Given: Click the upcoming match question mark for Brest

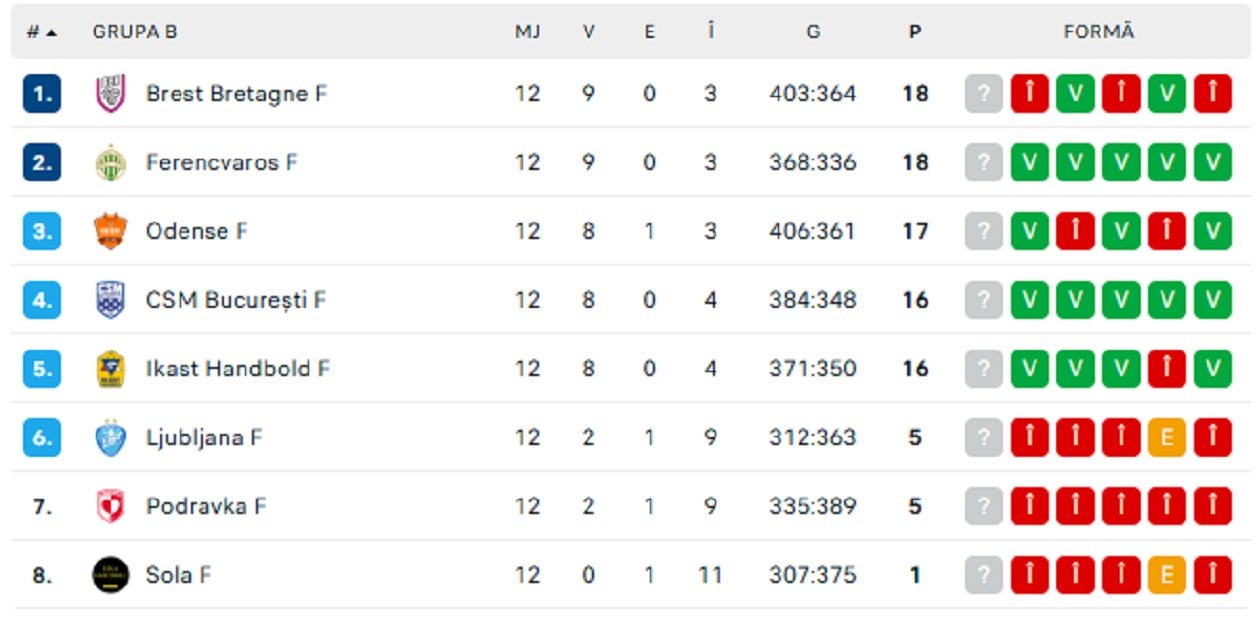Looking at the screenshot, I should [x=985, y=93].
